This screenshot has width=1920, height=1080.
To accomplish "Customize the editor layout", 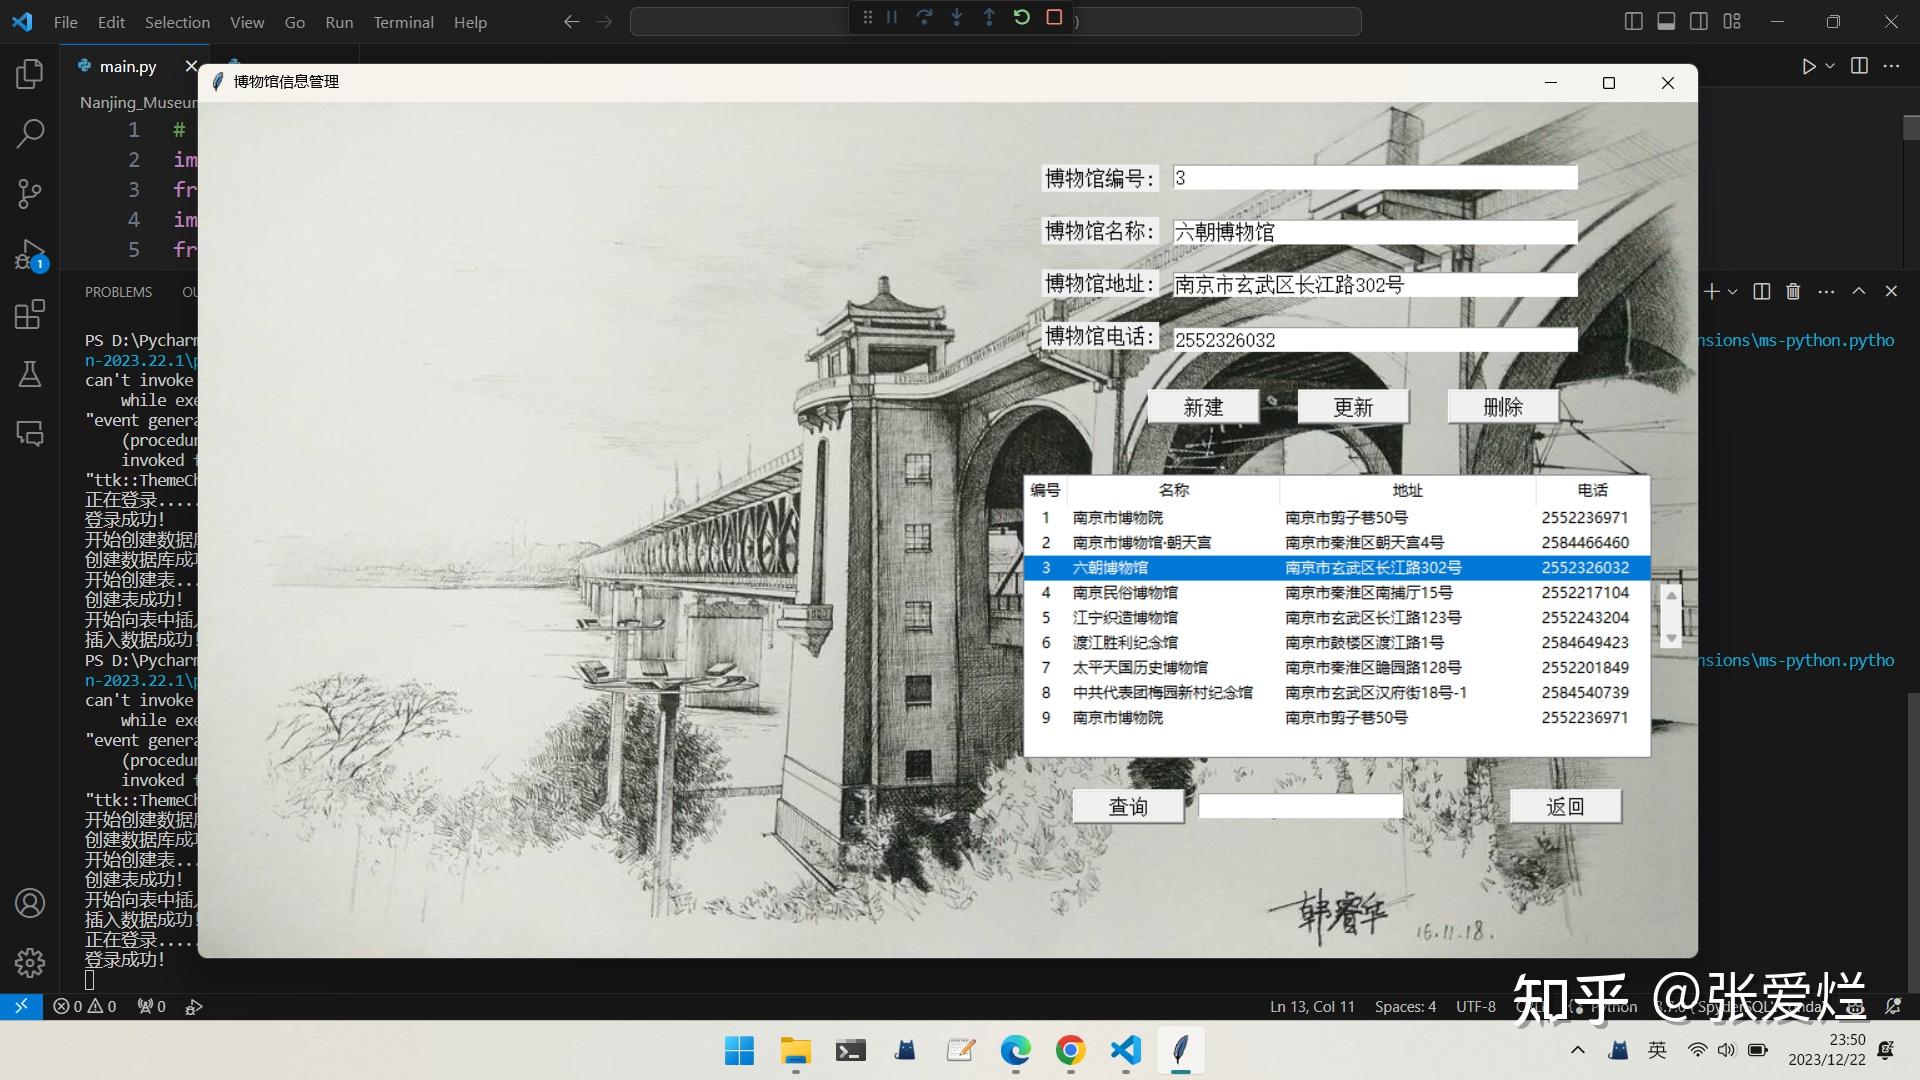I will coord(1732,21).
